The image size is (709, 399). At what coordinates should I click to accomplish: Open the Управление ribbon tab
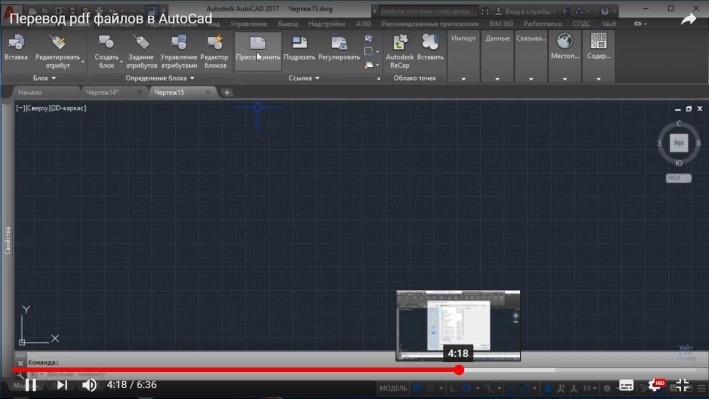click(248, 24)
